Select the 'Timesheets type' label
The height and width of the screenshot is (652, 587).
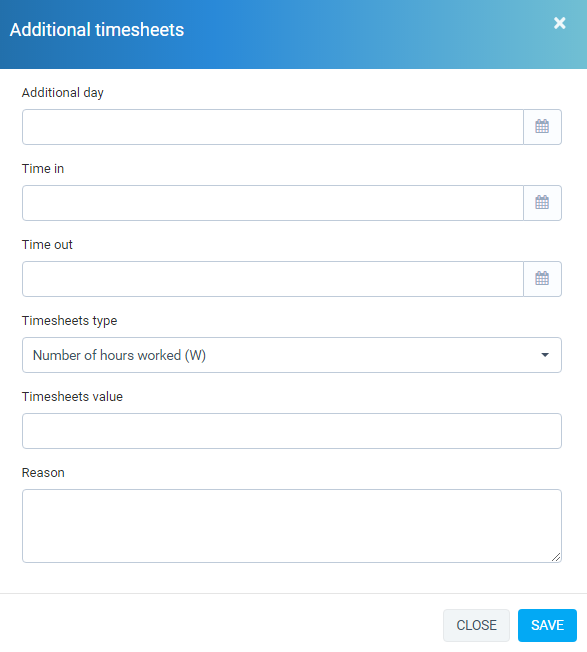pyautogui.click(x=69, y=321)
